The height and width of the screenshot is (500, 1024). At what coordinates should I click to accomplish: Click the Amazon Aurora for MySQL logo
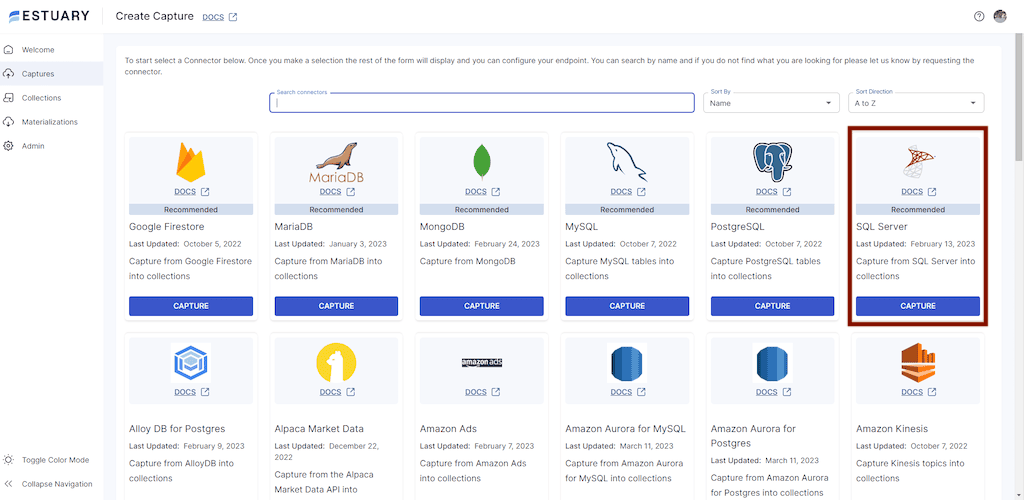tap(627, 362)
